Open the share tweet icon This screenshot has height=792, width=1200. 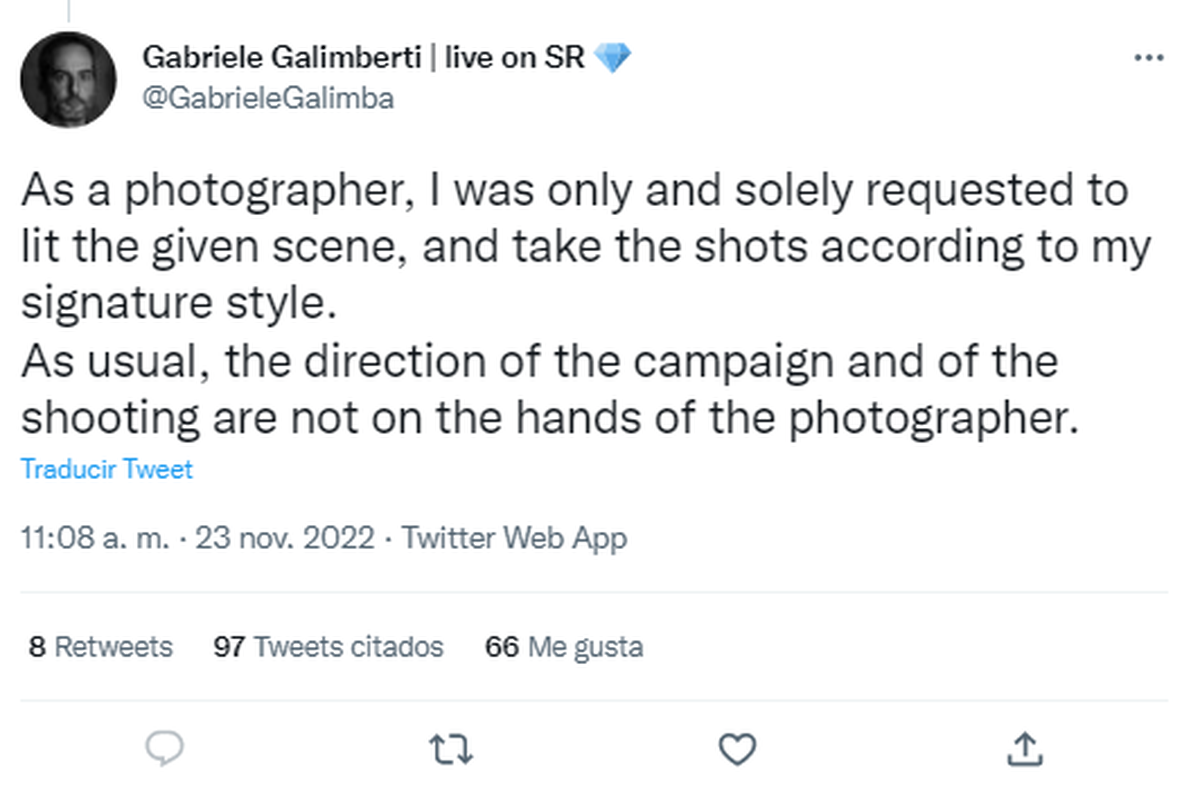1025,747
